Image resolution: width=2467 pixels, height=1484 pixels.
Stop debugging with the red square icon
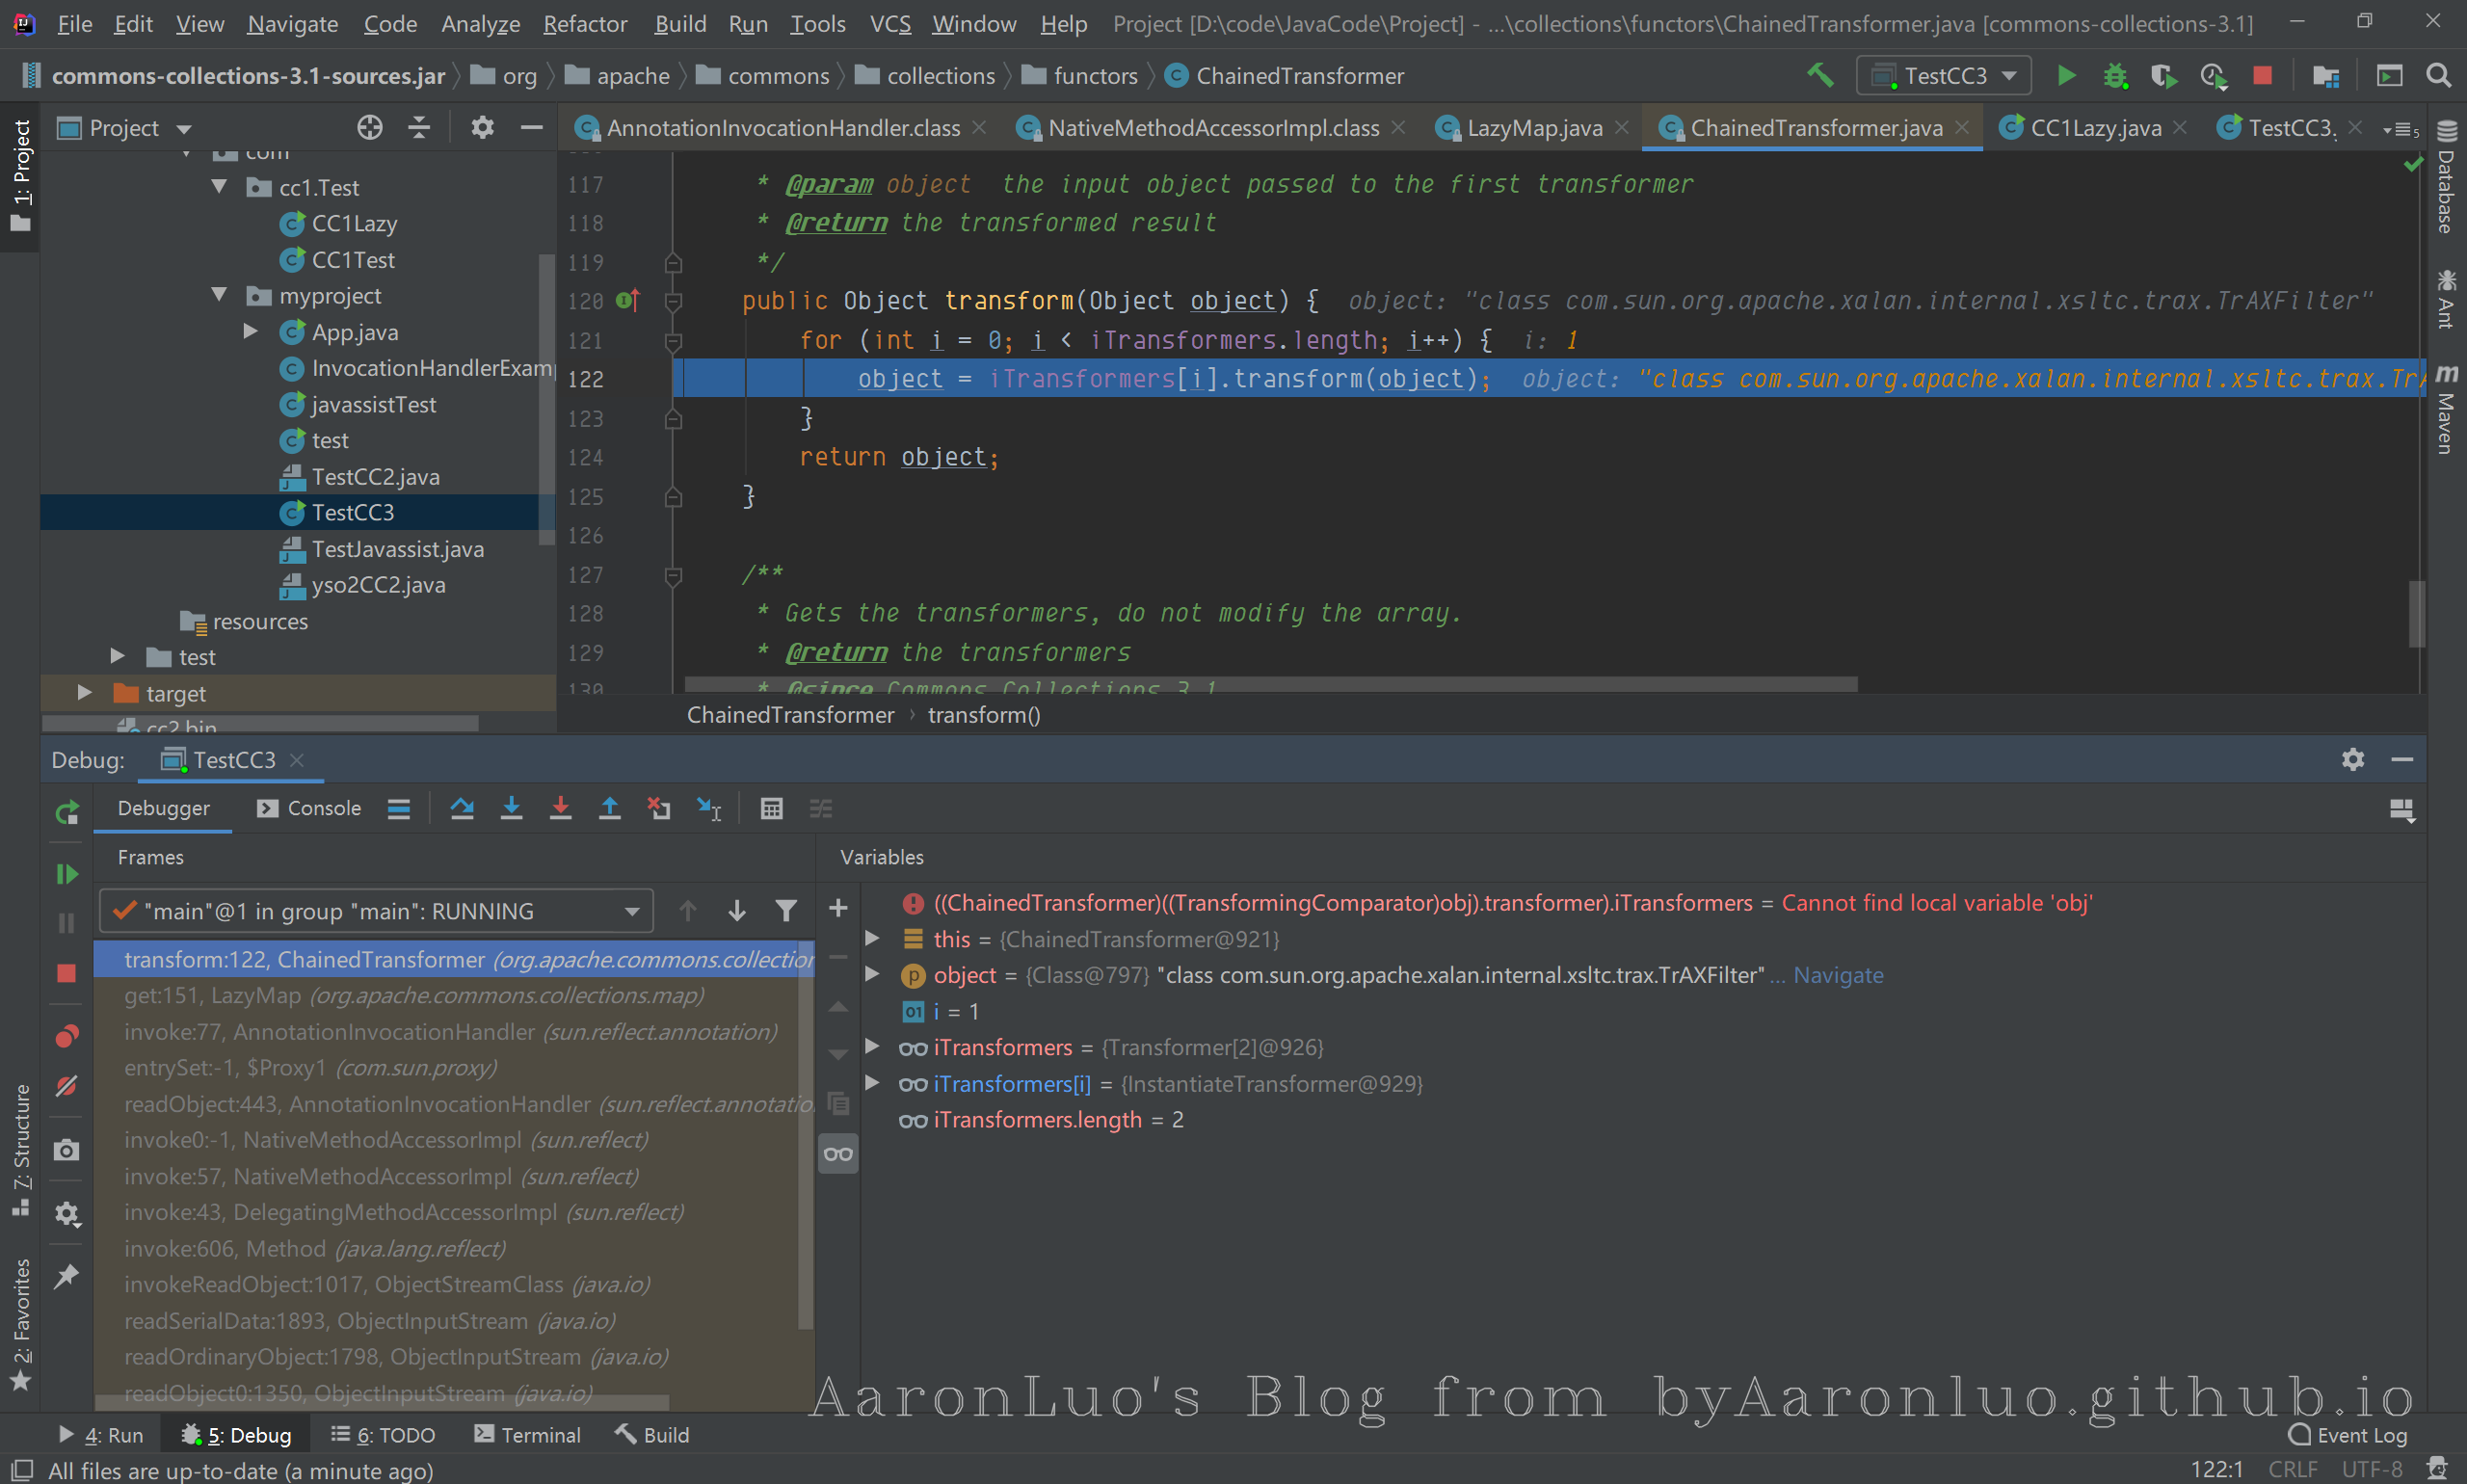pos(67,973)
